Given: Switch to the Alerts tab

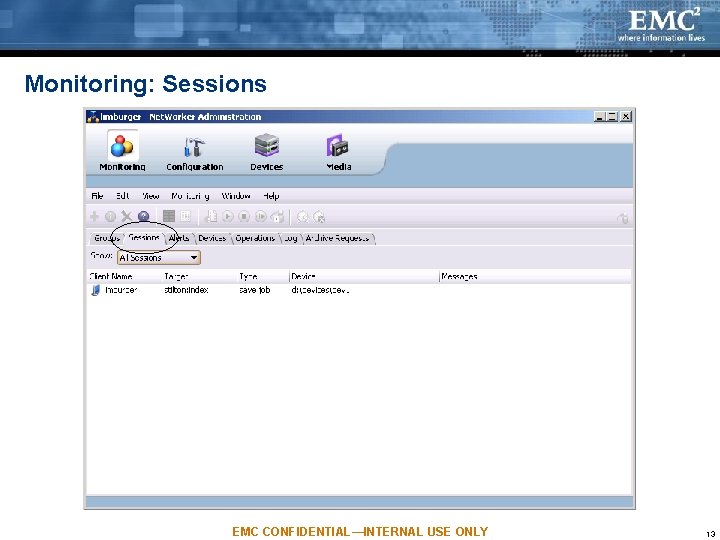Looking at the screenshot, I should click(x=179, y=238).
